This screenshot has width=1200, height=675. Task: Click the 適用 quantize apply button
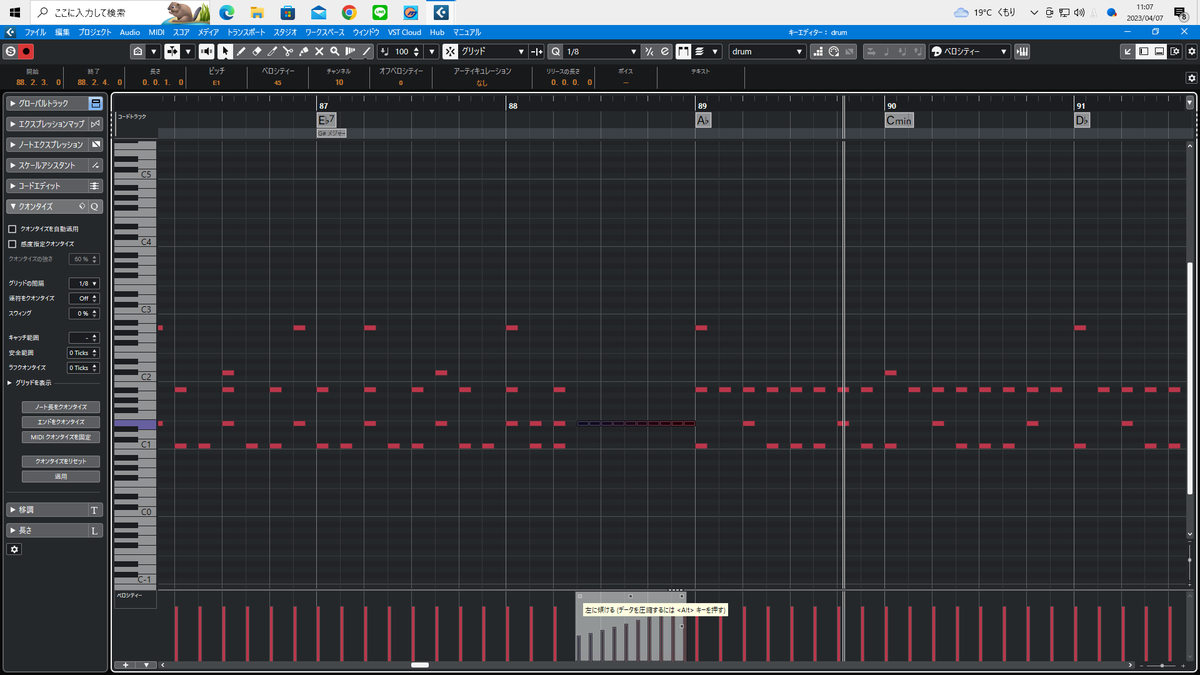point(59,476)
